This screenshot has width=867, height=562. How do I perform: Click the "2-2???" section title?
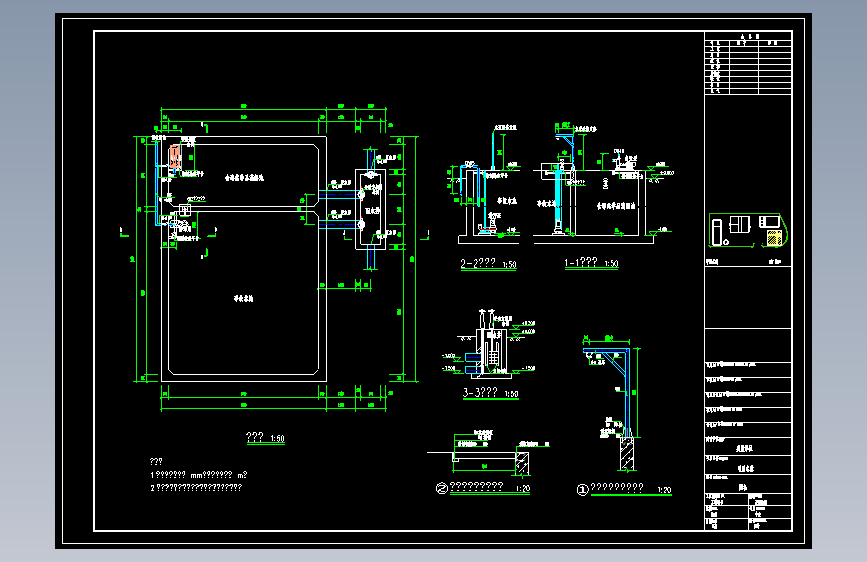[x=478, y=263]
